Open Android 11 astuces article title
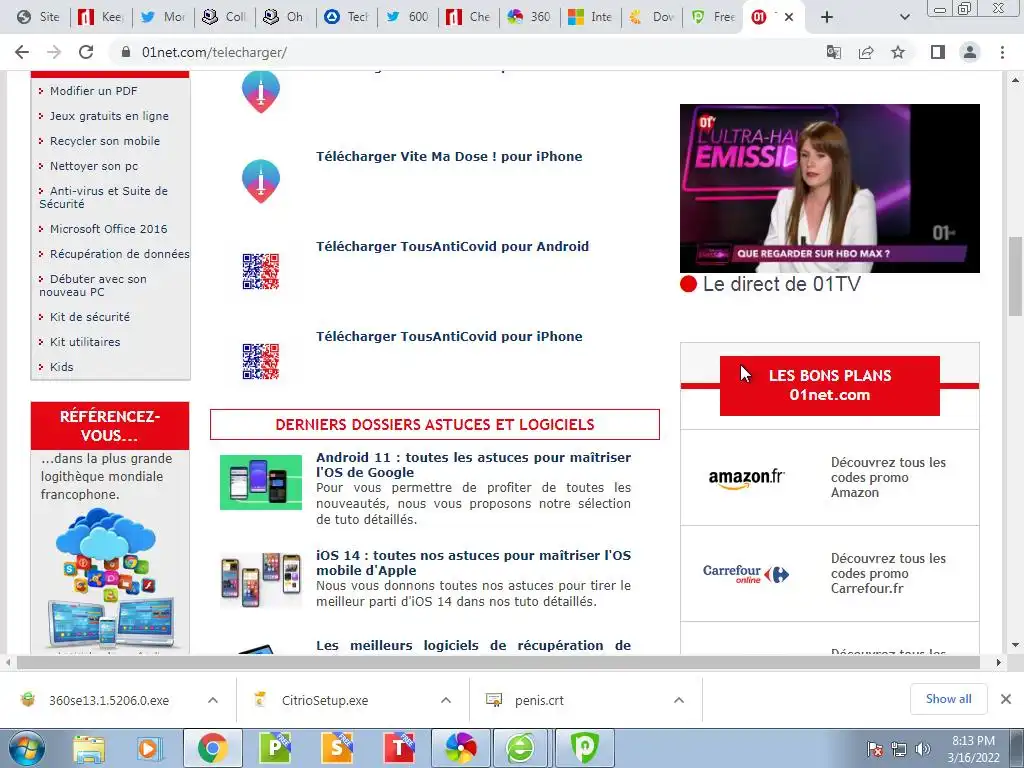 pos(473,464)
